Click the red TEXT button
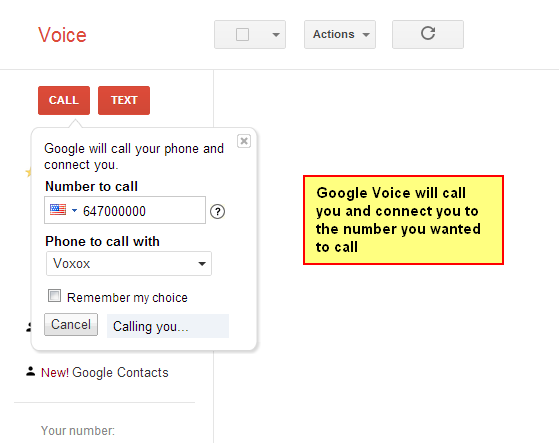Image resolution: width=559 pixels, height=443 pixels. (x=124, y=100)
